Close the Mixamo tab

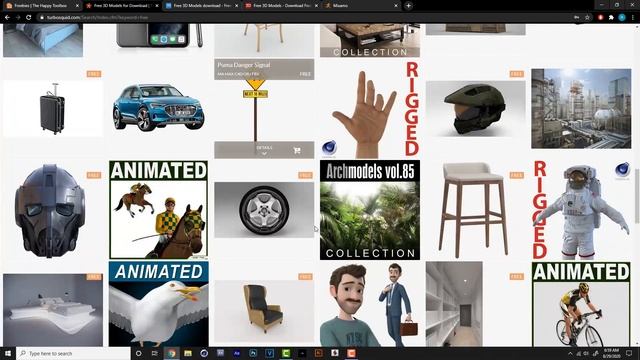396,6
